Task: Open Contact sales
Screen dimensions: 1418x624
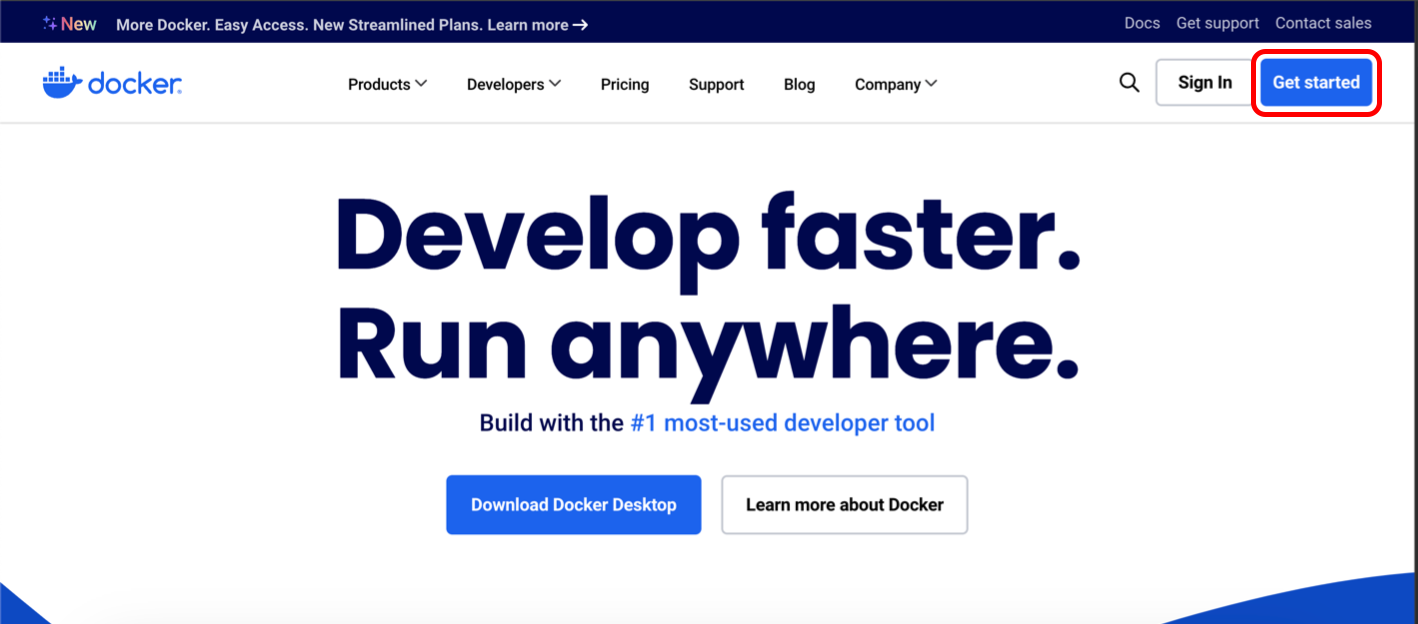Action: (x=1323, y=22)
